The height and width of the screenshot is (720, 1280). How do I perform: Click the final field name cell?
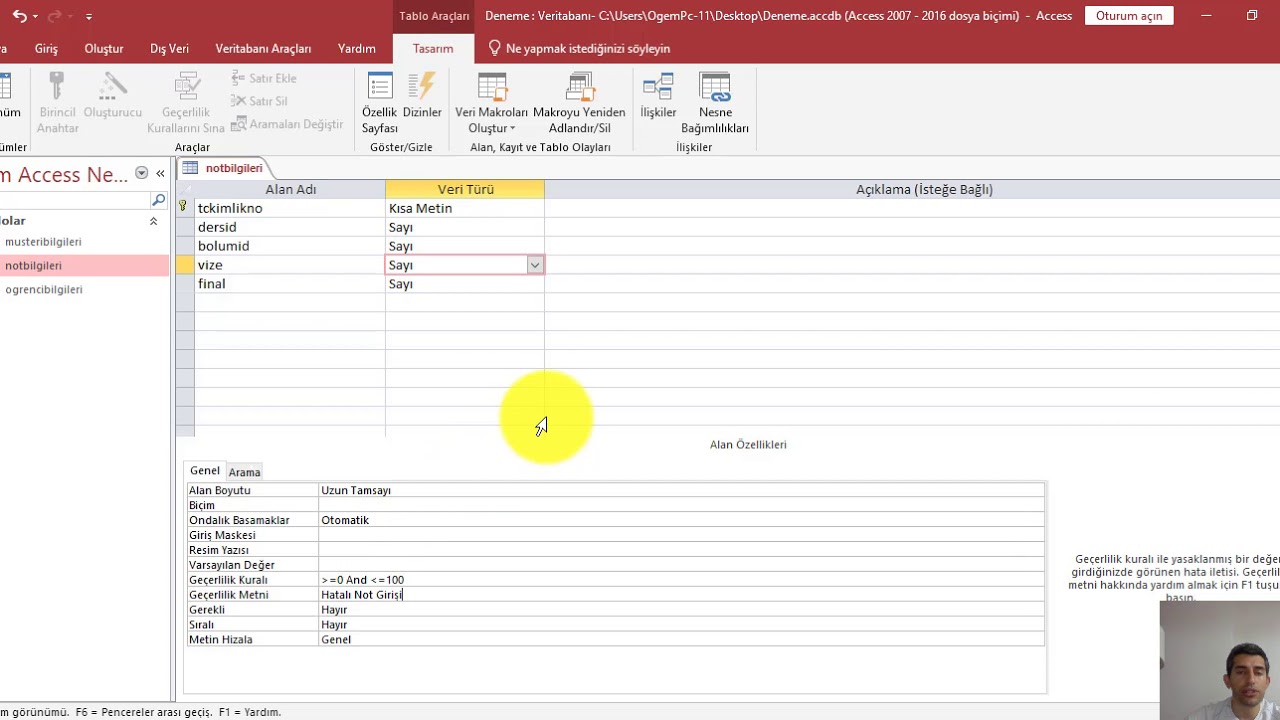pos(290,284)
